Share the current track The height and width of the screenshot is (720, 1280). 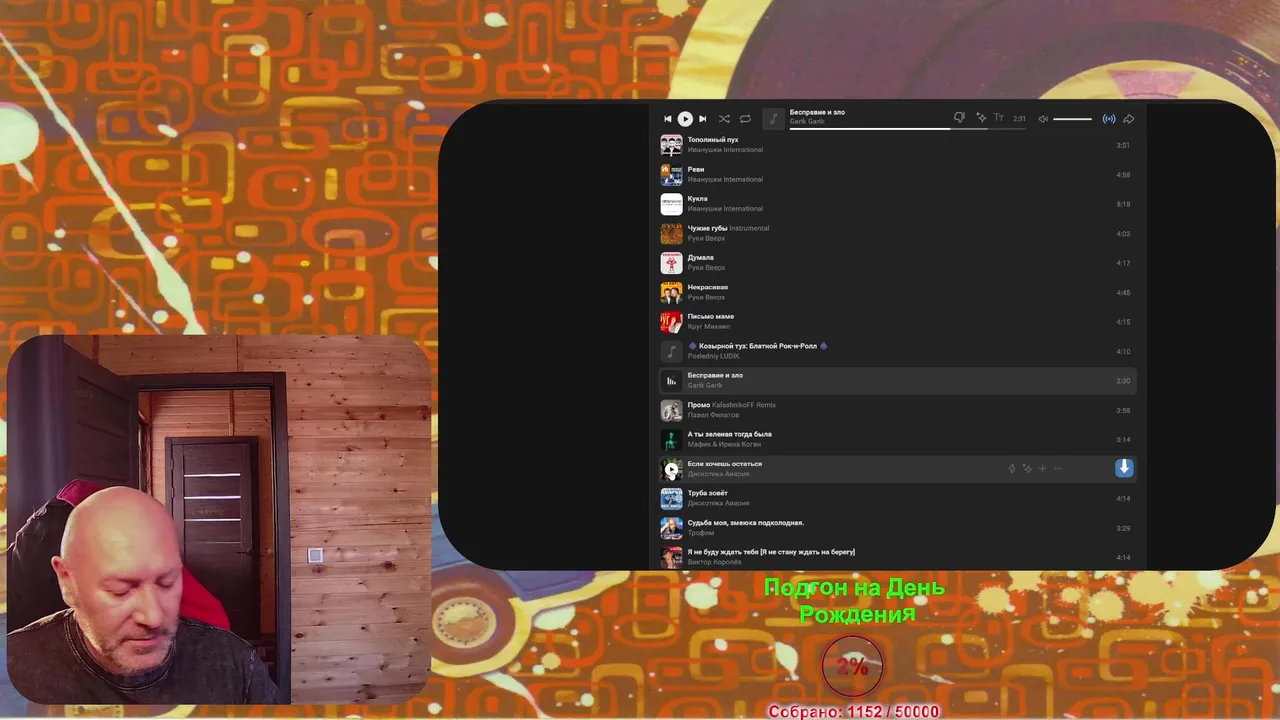(1129, 119)
